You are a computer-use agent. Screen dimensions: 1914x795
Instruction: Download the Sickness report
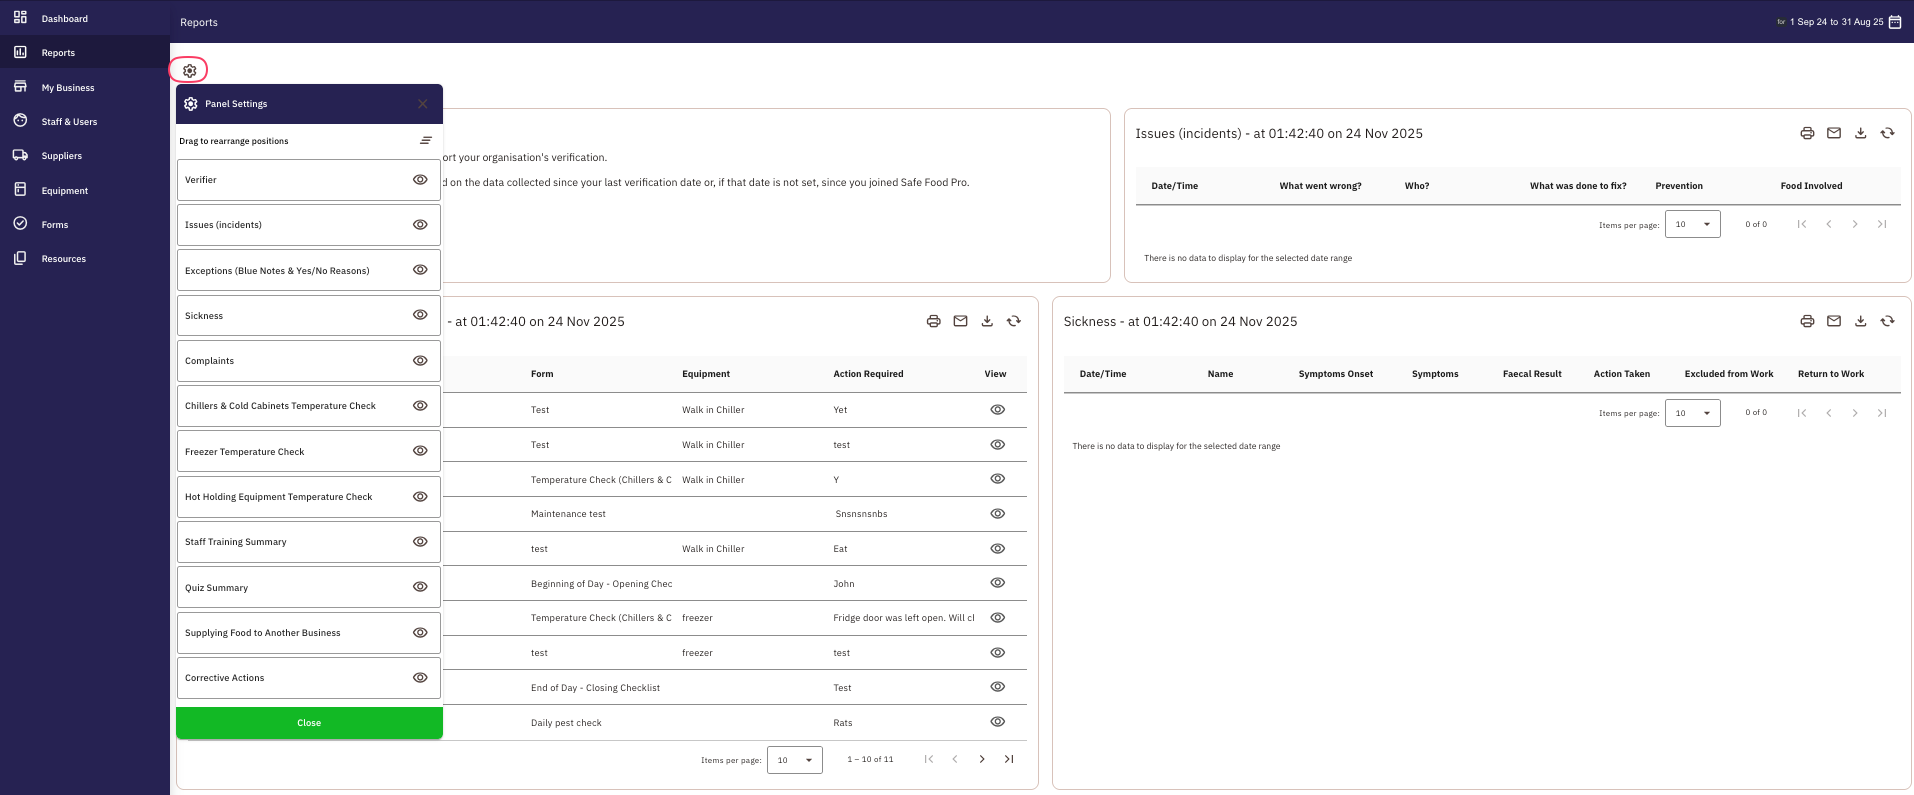coord(1860,321)
